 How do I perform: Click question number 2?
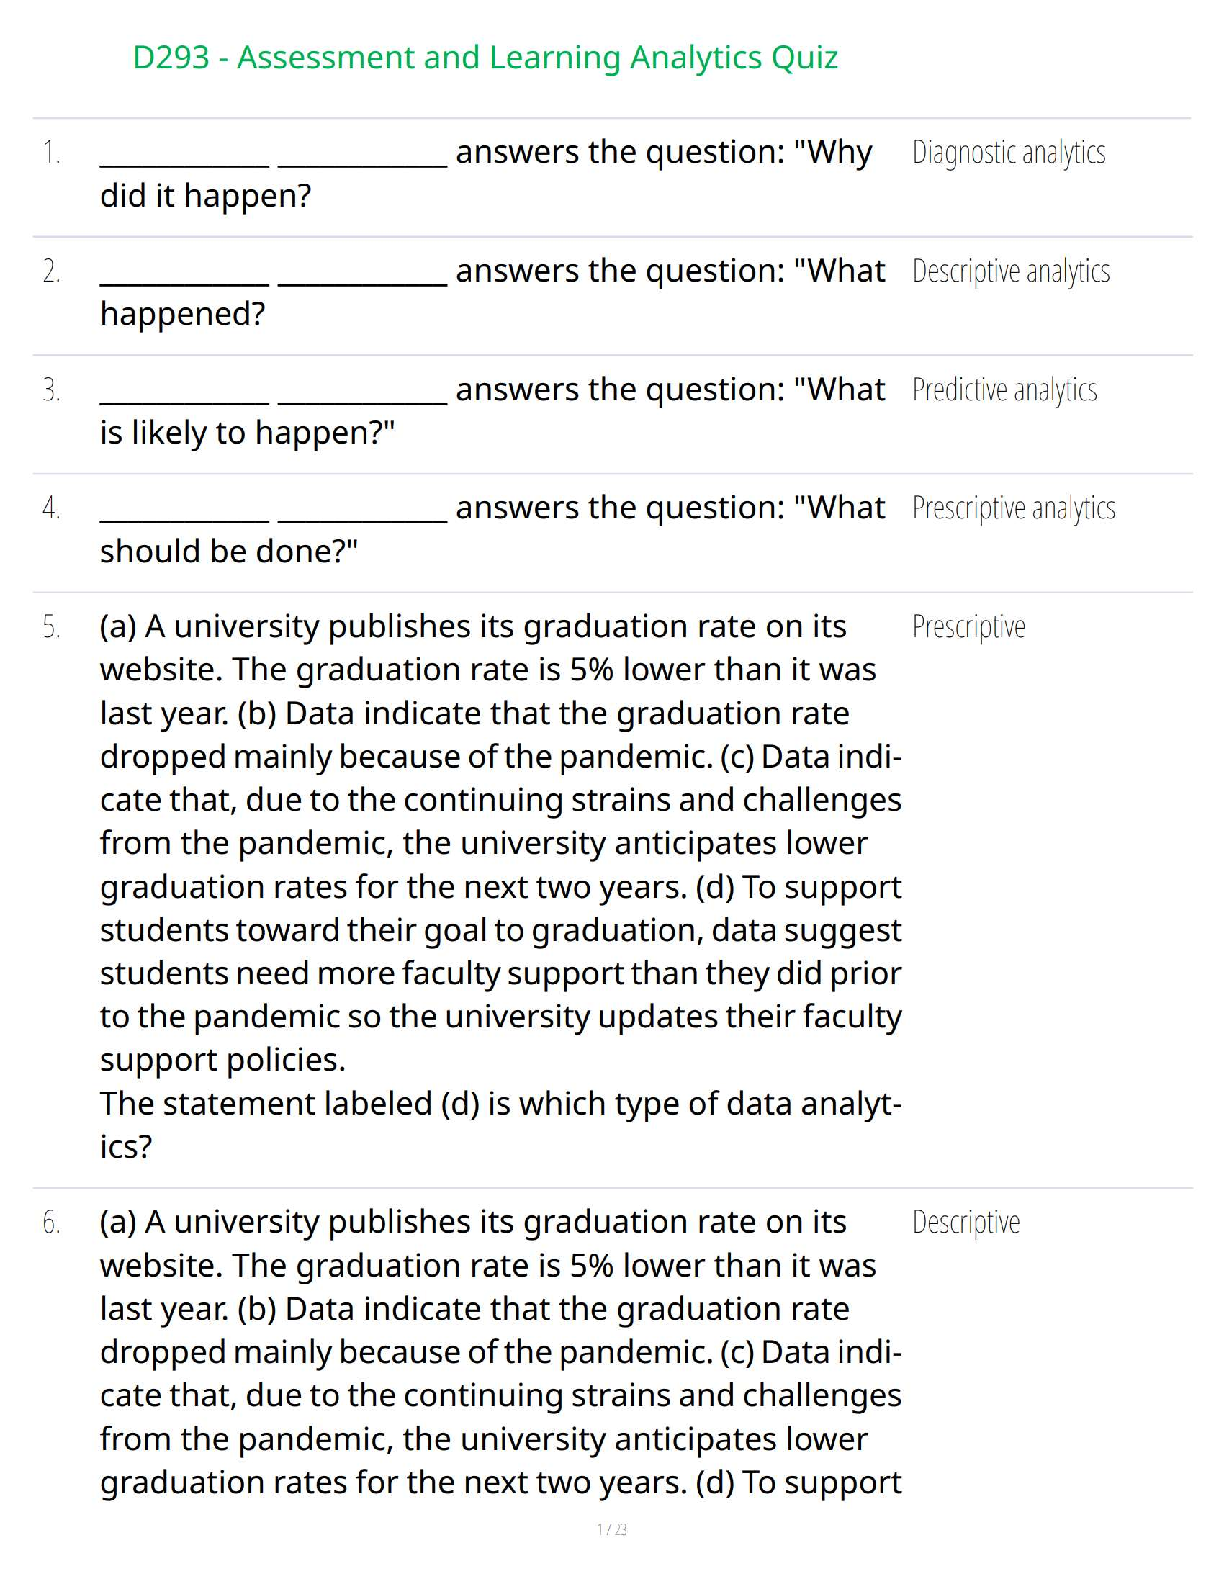(51, 272)
